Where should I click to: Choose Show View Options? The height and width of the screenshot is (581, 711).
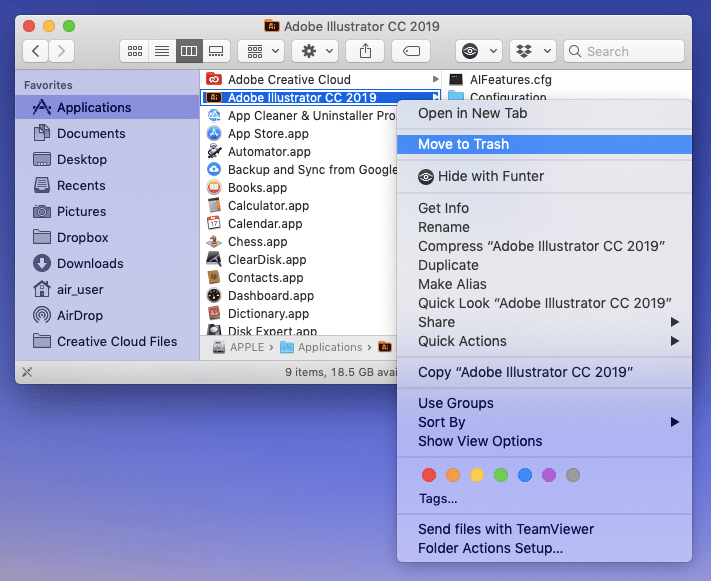(544, 441)
